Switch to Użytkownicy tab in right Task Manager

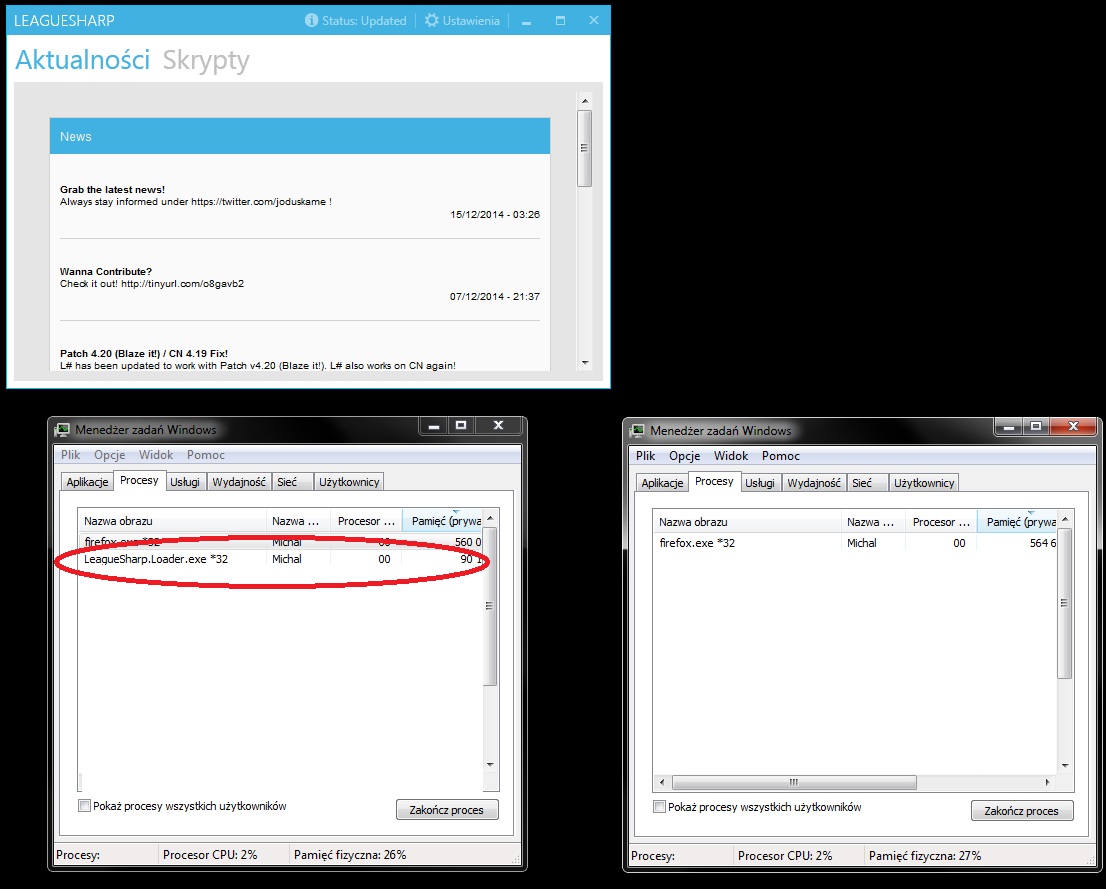point(924,483)
